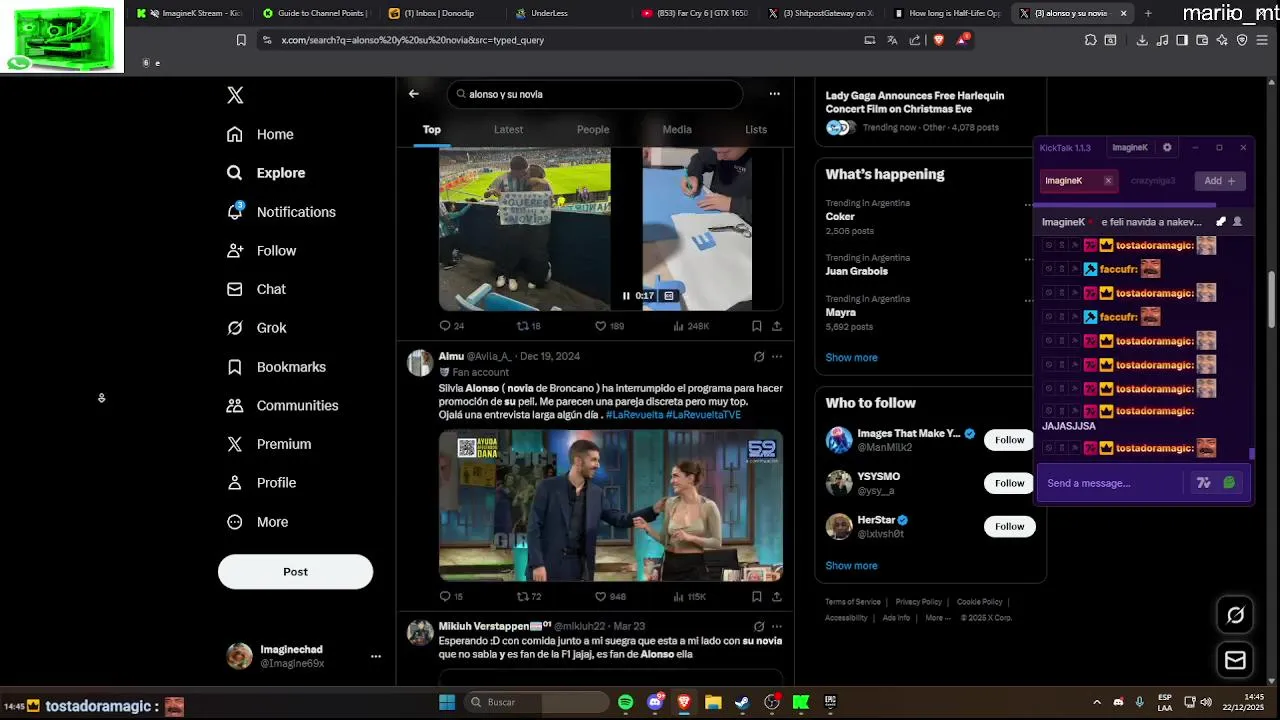Screen dimensions: 1280x720
Task: Open Kick emote picker green icon
Action: [x=1229, y=483]
